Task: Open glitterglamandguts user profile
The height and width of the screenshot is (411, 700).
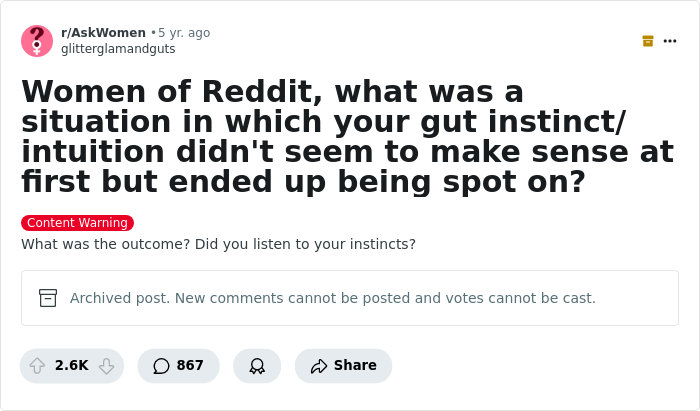Action: click(x=118, y=49)
